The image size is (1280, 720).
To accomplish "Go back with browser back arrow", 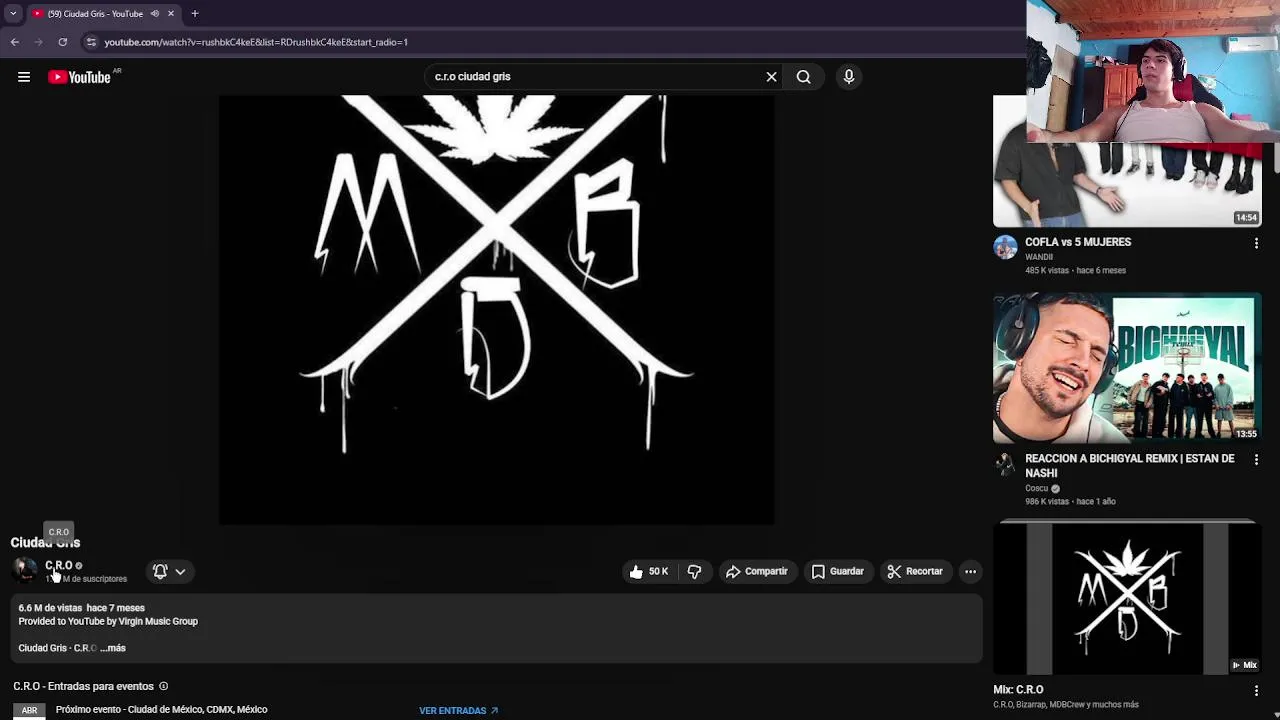I will click(x=15, y=42).
